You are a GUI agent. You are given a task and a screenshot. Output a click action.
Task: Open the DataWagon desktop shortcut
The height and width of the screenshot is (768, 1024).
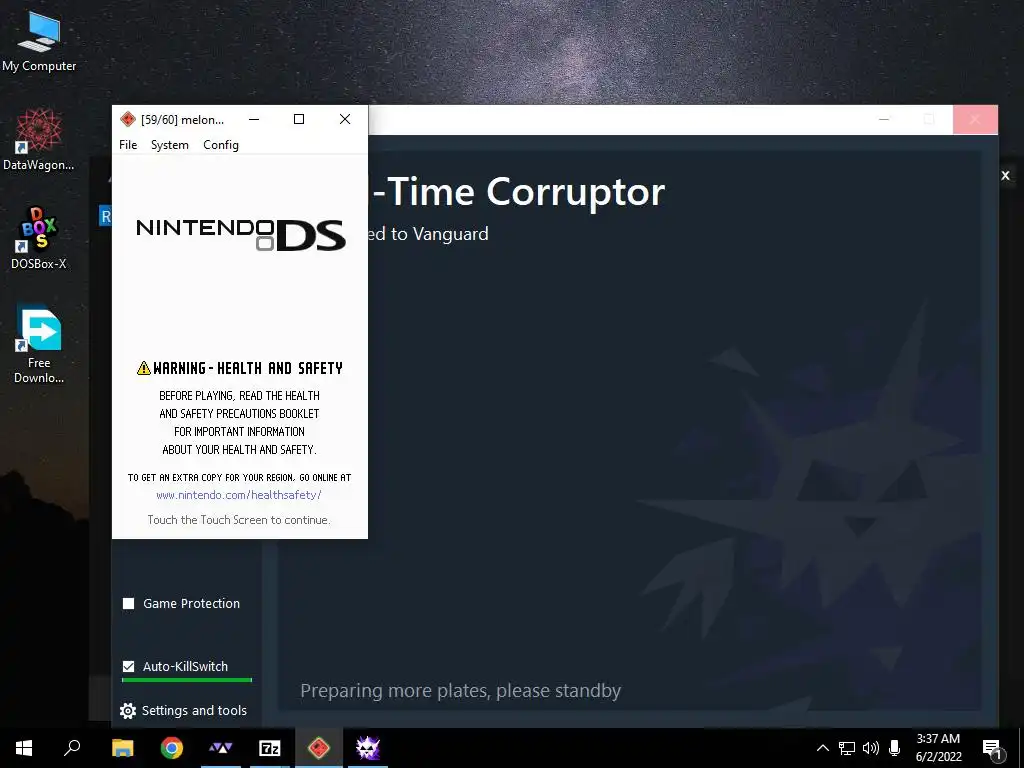(39, 140)
